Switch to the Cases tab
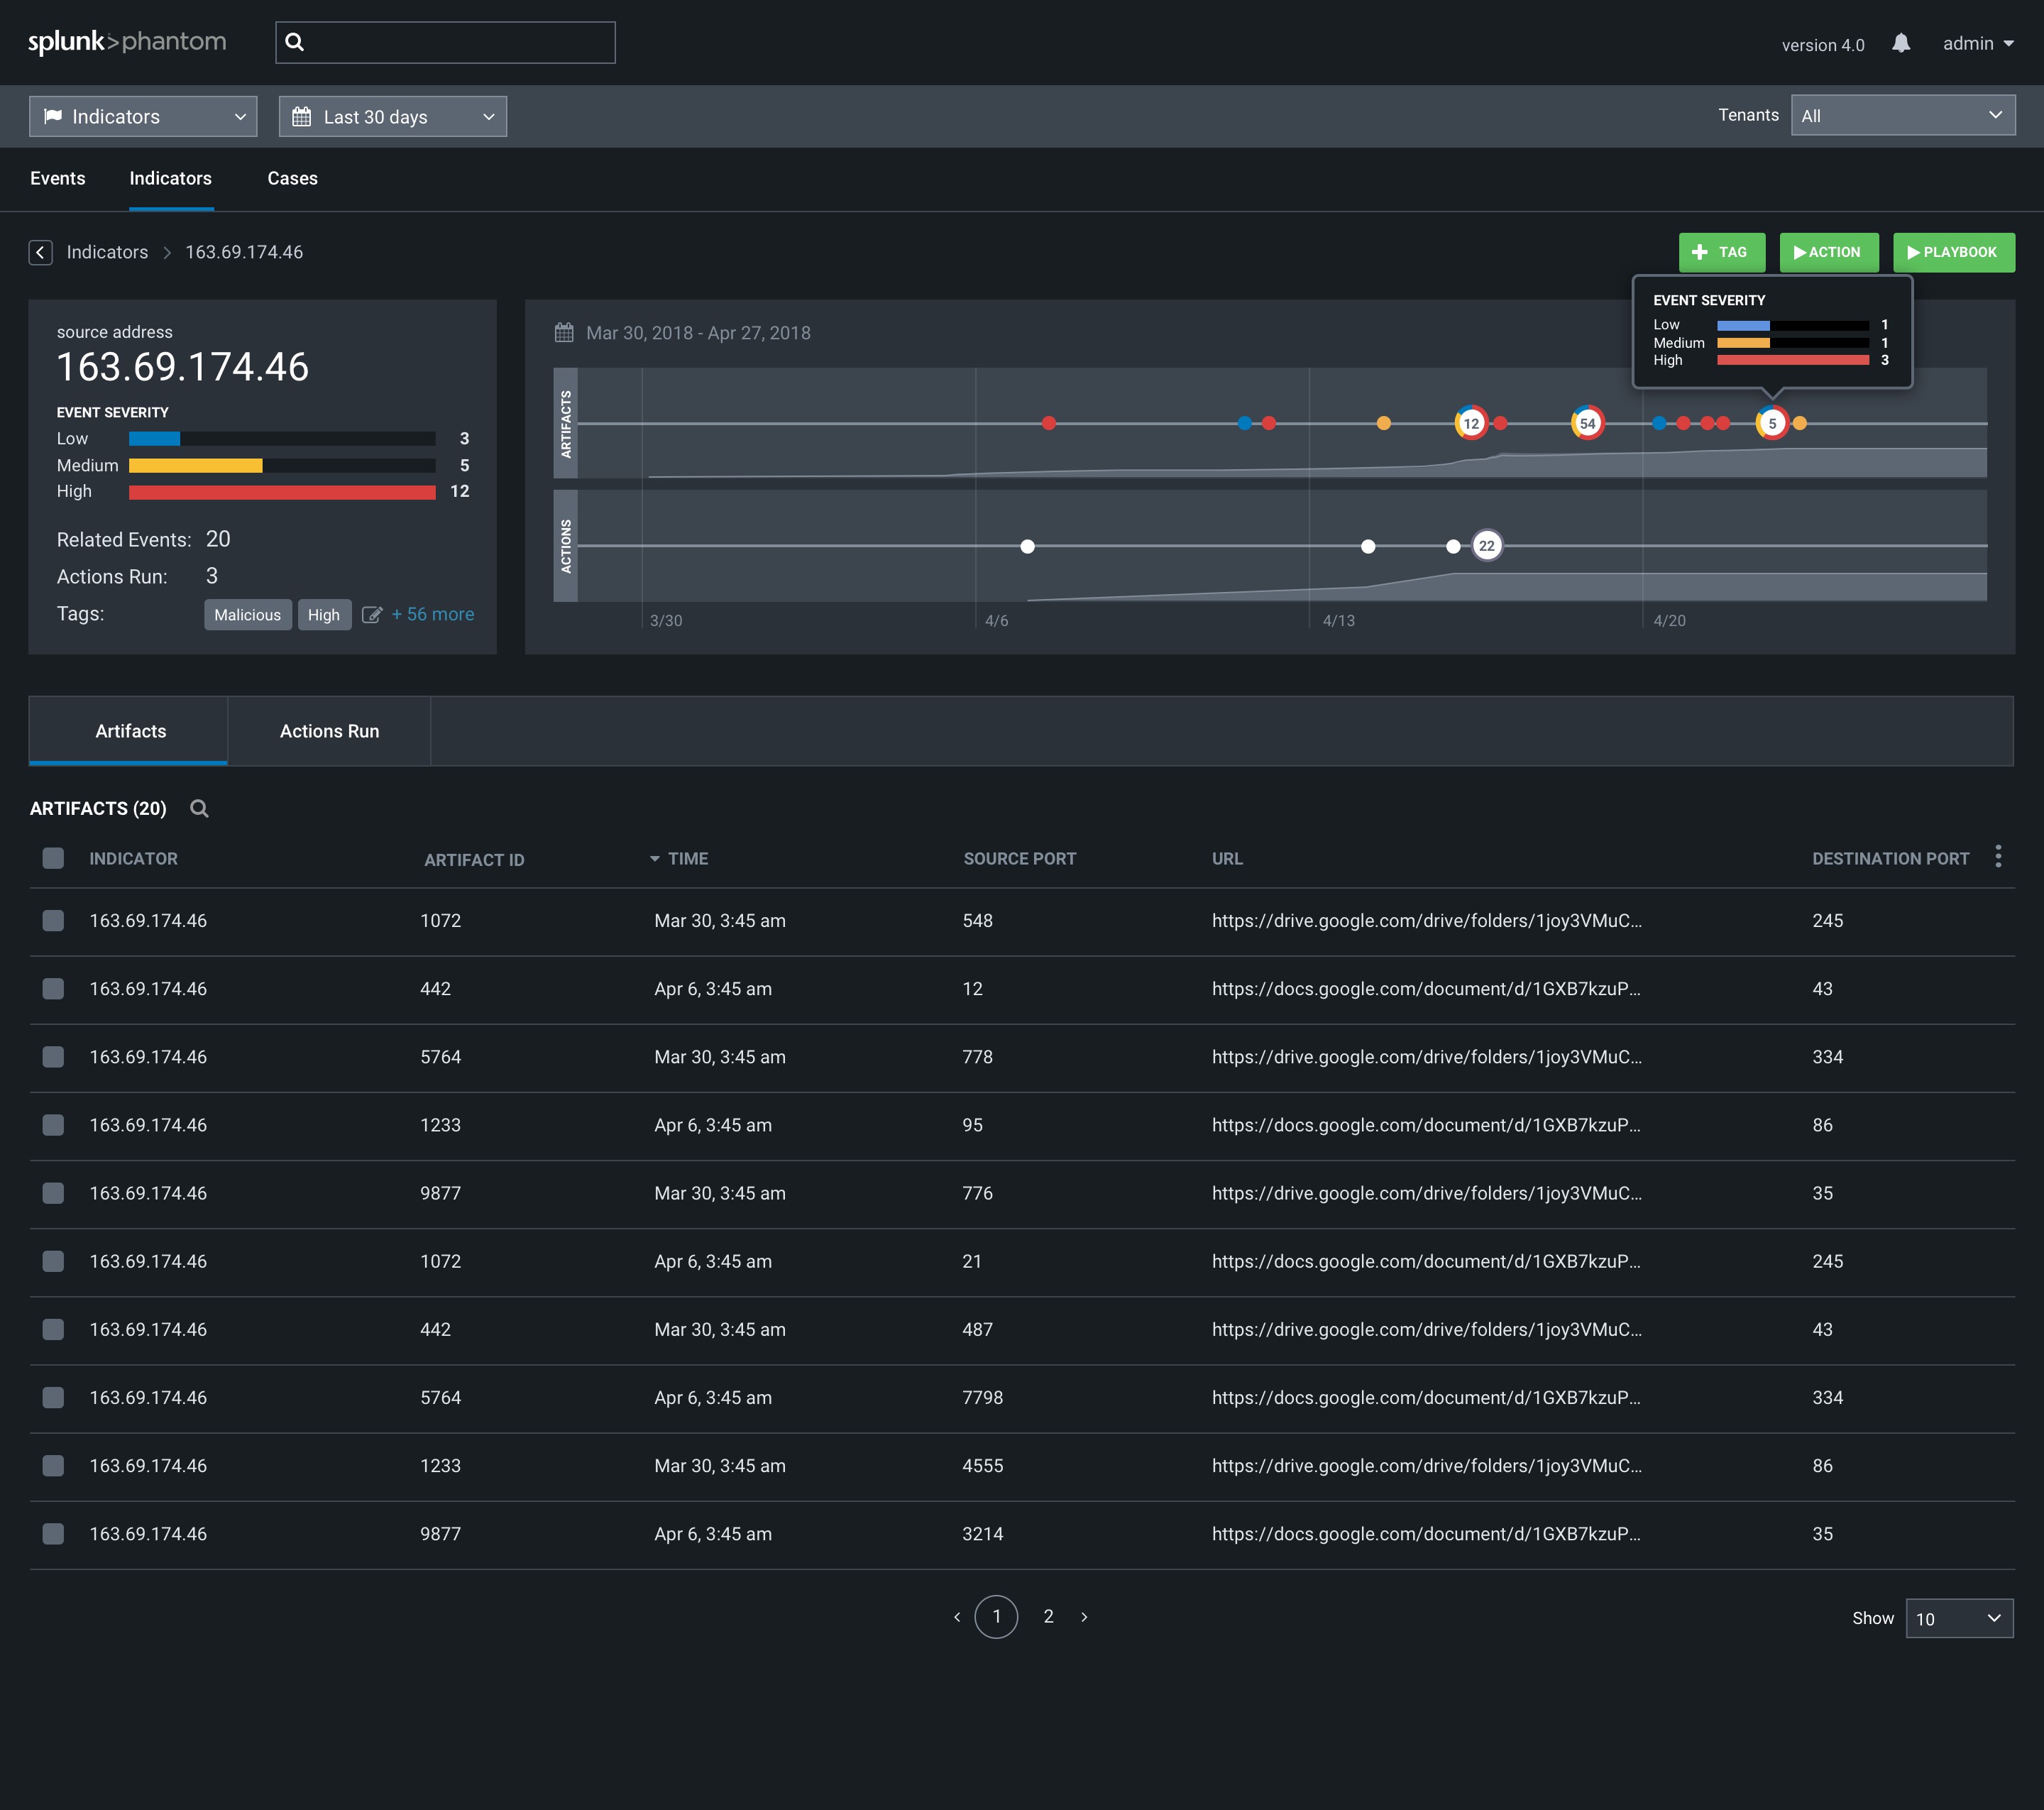The height and width of the screenshot is (1810, 2044). pyautogui.click(x=292, y=178)
